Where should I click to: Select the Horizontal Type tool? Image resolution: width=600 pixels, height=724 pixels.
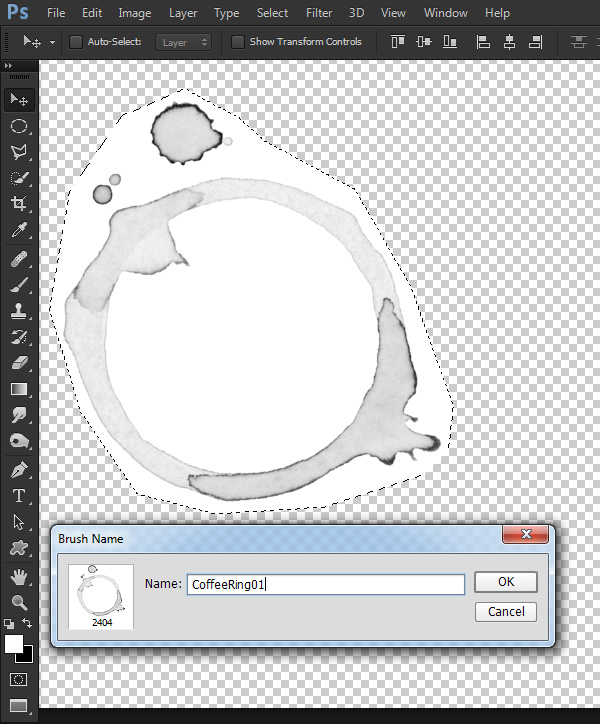pos(19,496)
